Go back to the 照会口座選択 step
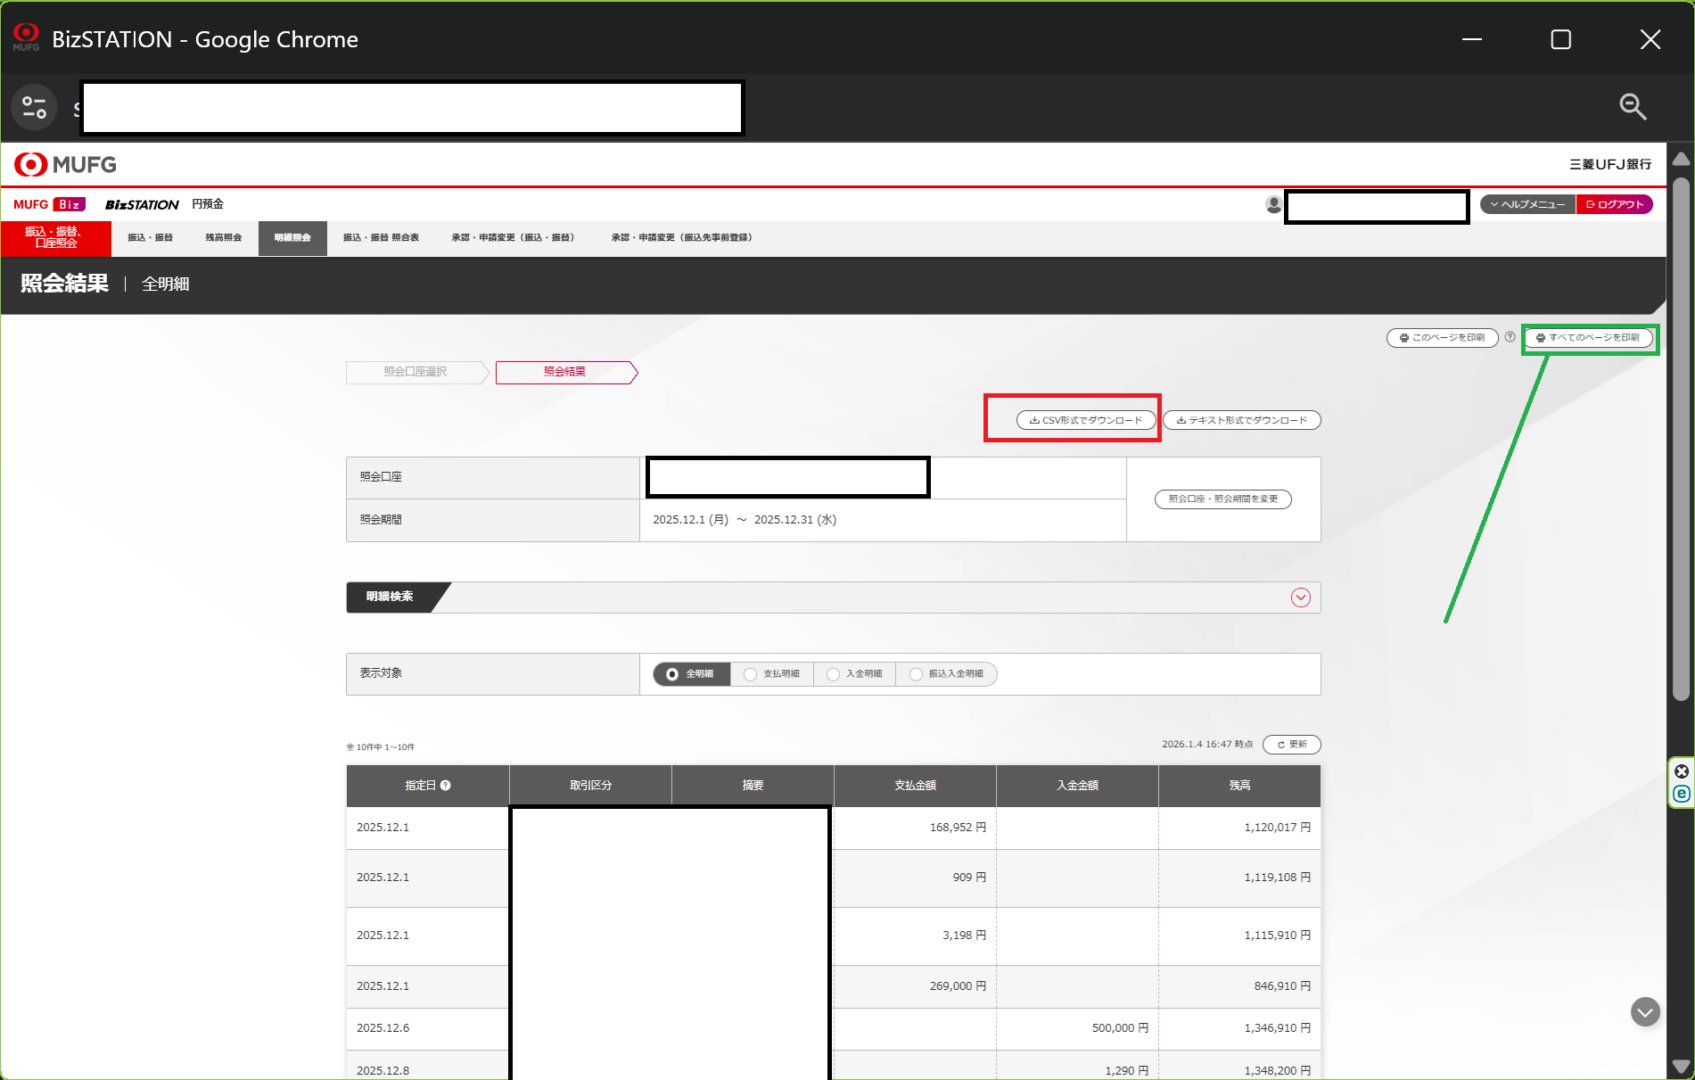The width and height of the screenshot is (1695, 1080). coord(415,372)
